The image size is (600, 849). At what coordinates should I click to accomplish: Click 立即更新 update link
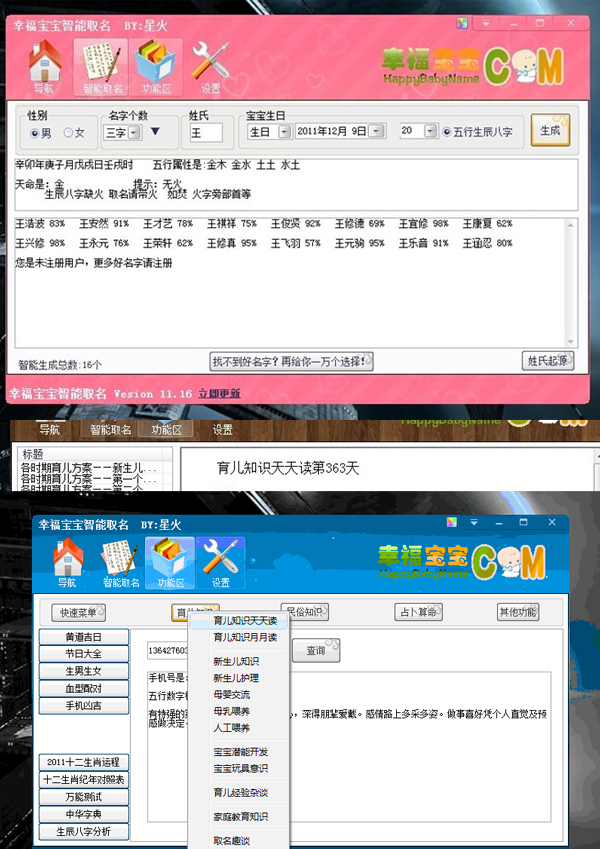219,394
